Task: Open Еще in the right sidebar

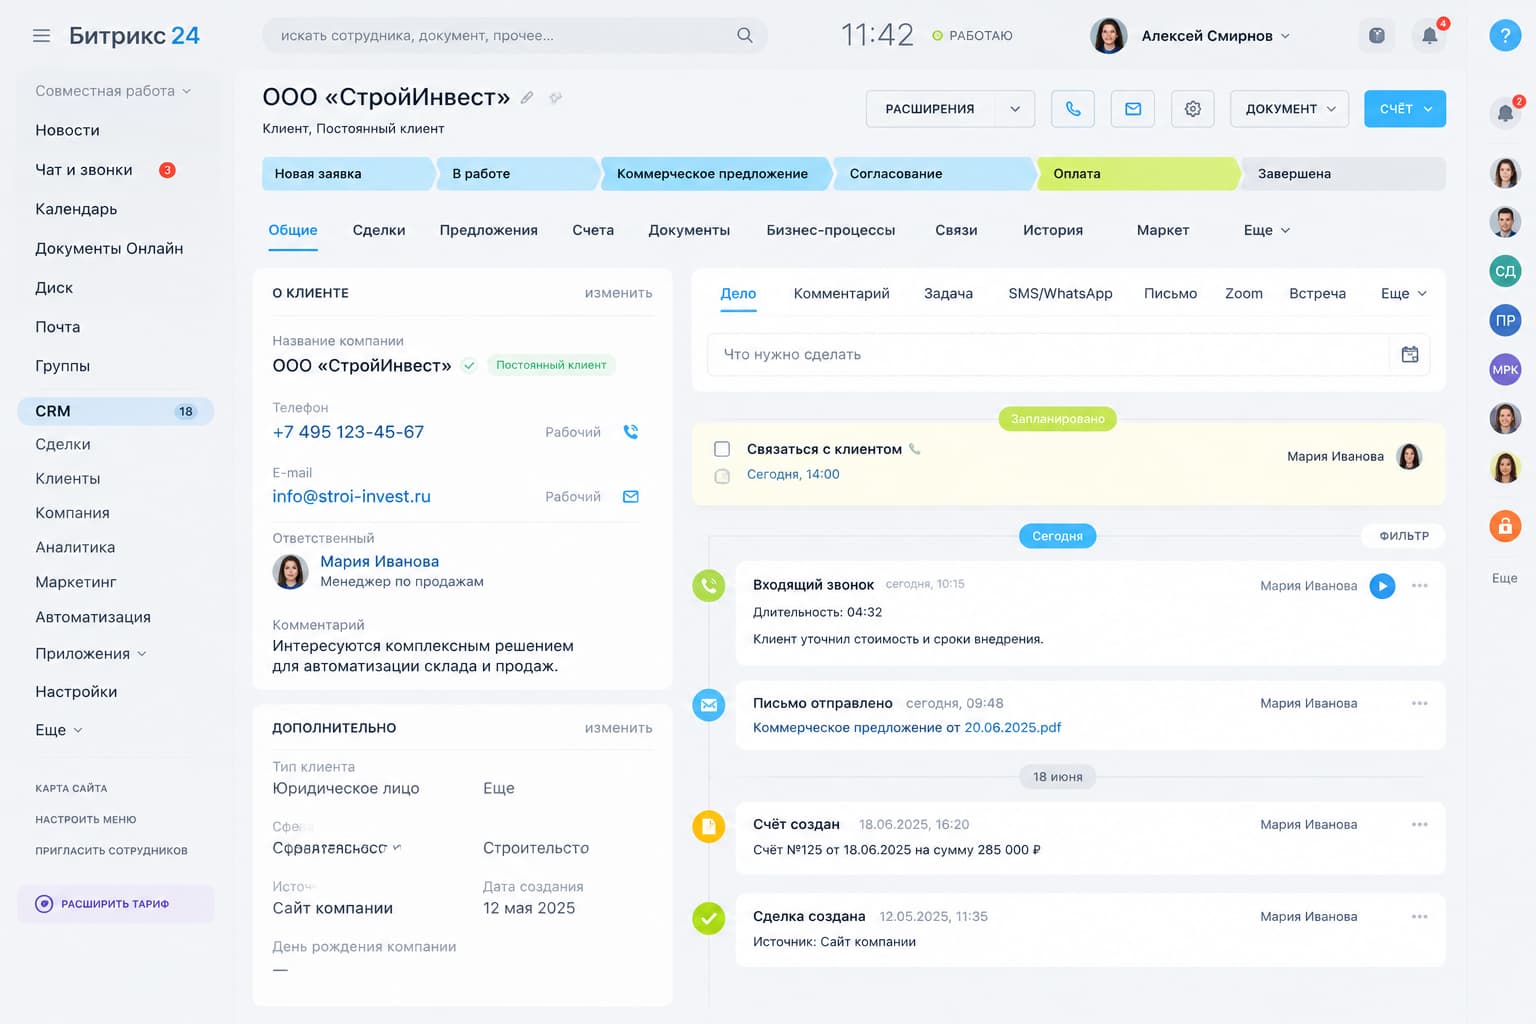Action: tap(1505, 578)
